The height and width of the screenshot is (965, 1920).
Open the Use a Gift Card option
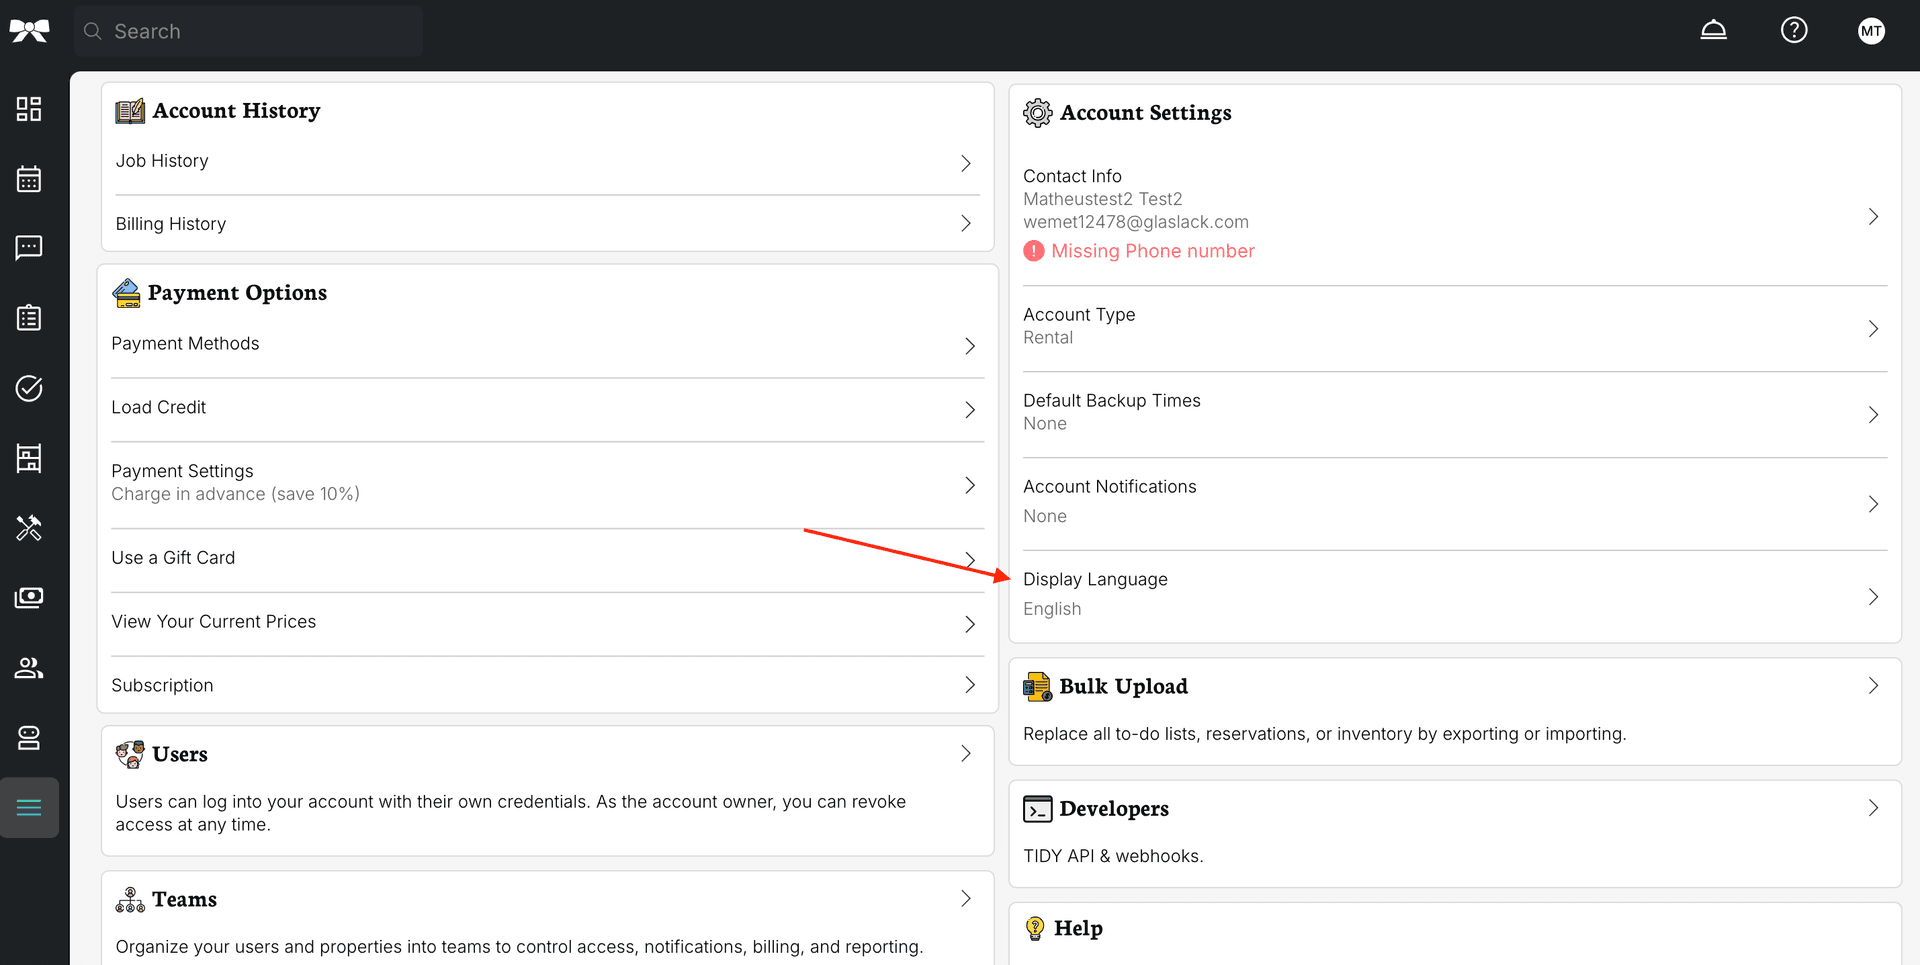[547, 558]
